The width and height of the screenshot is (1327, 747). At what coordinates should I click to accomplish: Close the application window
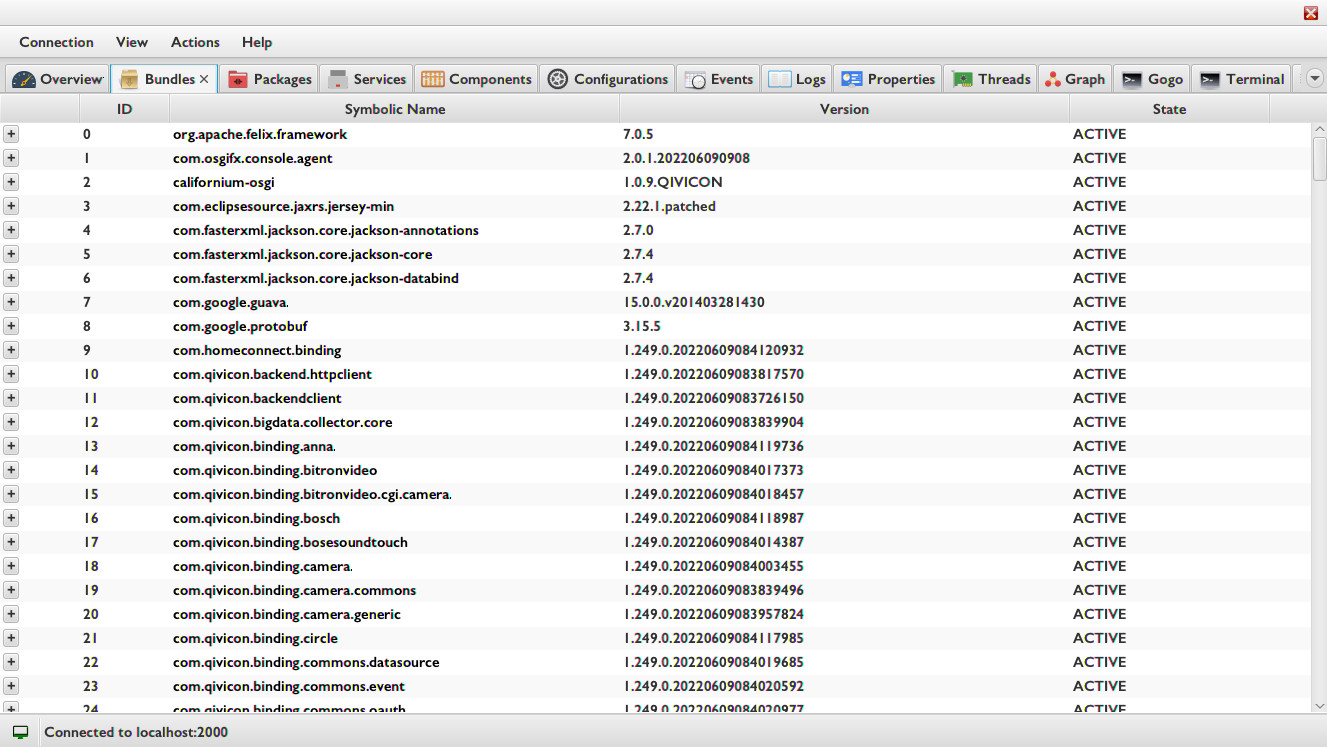1311,13
